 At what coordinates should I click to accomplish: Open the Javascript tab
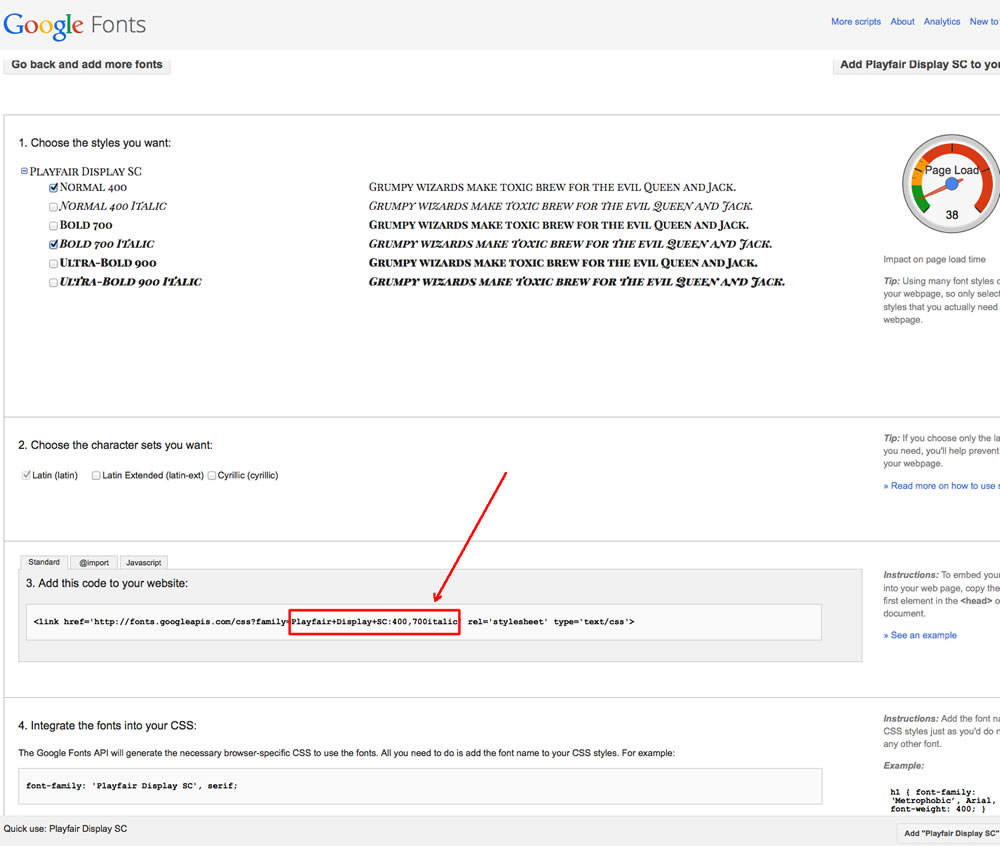click(x=143, y=563)
